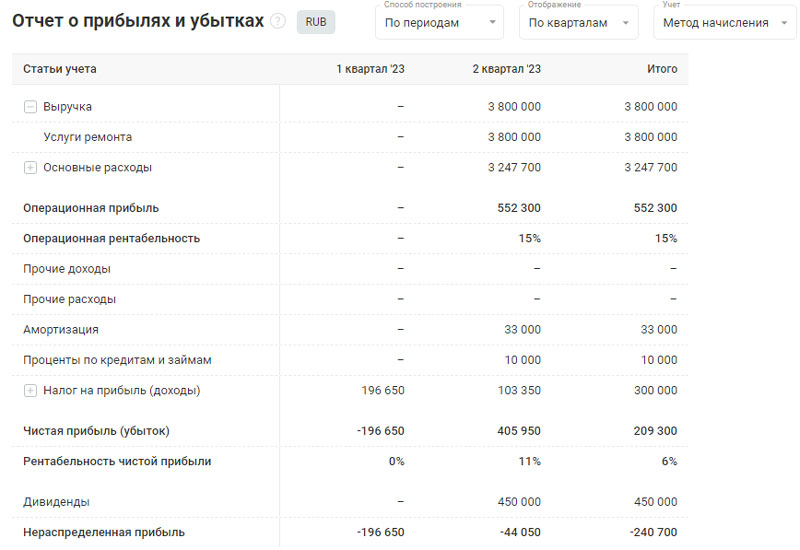Expand the Основные расходы row

pyautogui.click(x=30, y=167)
